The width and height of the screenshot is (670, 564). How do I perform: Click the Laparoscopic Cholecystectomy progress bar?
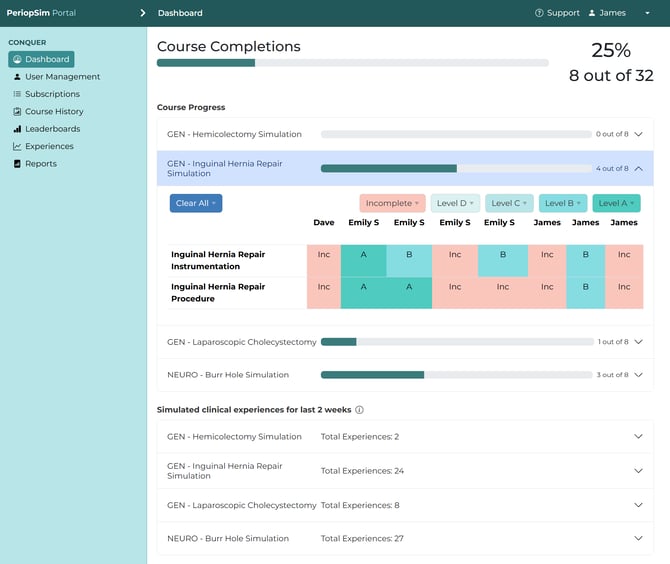(457, 342)
